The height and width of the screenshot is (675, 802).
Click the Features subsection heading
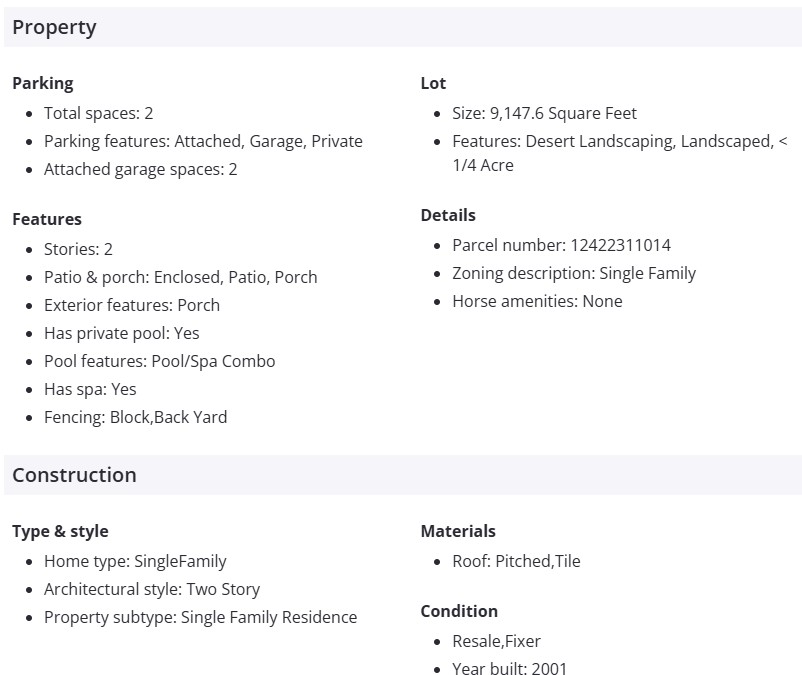[47, 219]
